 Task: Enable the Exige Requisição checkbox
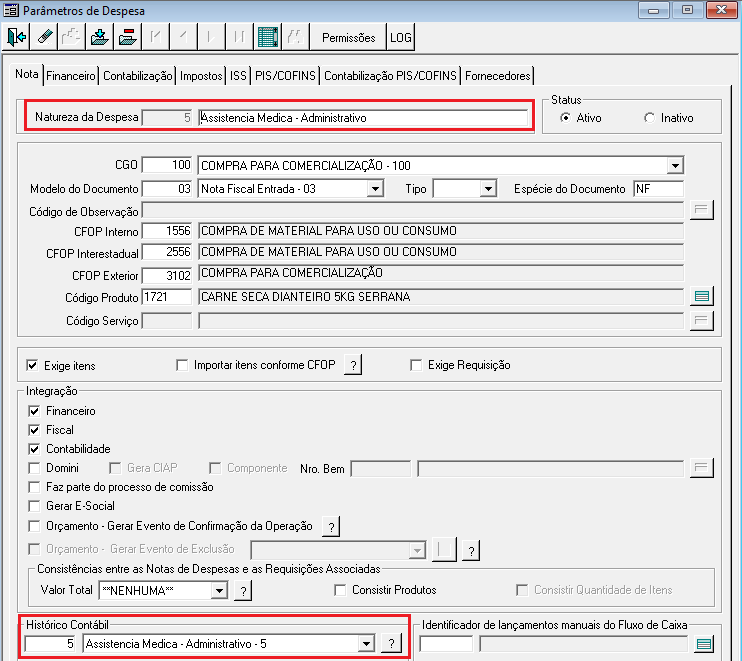[x=416, y=365]
